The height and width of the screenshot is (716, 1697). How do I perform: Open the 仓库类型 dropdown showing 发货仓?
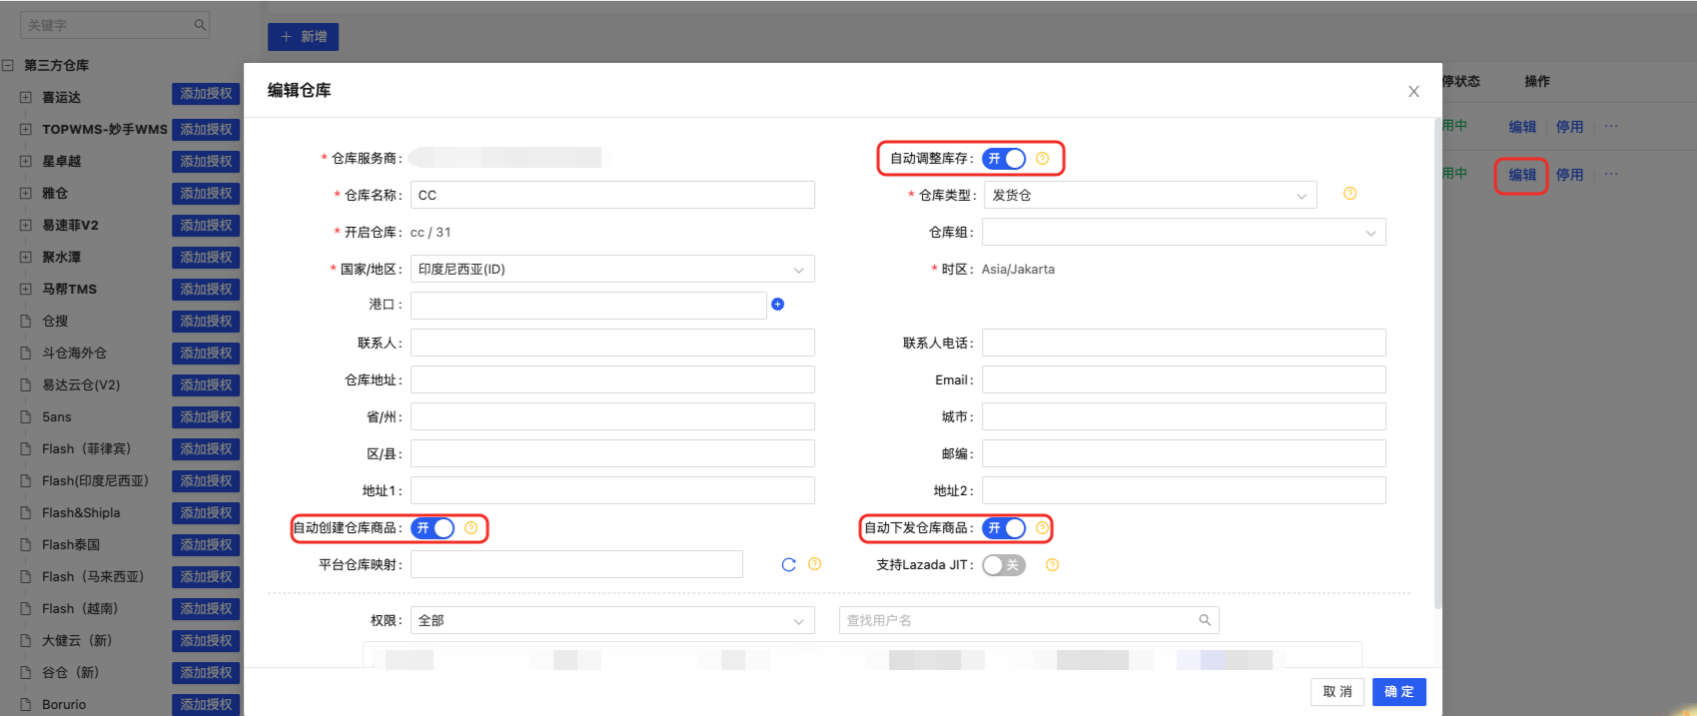tap(1150, 195)
